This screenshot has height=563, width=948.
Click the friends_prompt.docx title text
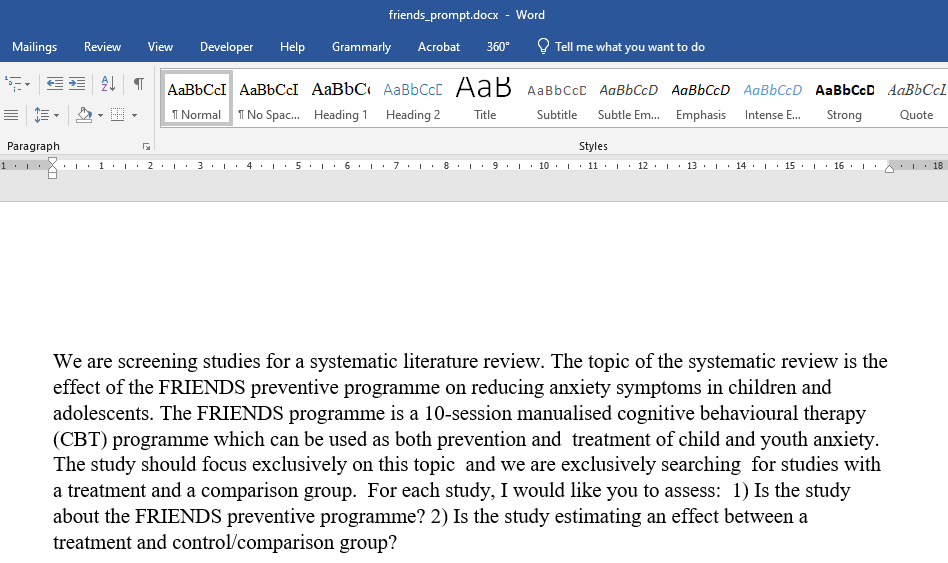pos(443,15)
